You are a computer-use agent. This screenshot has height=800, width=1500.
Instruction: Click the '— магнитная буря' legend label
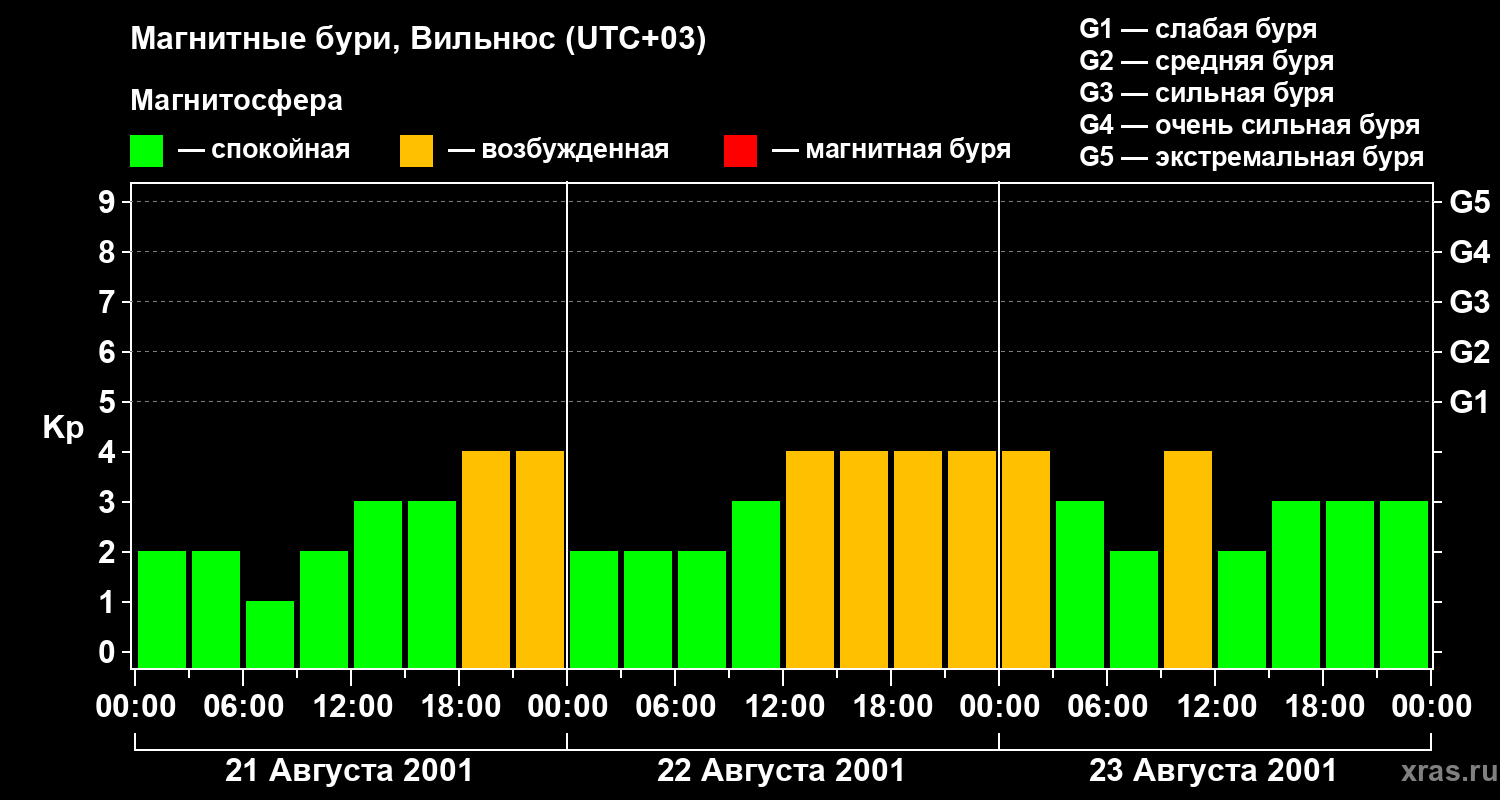[892, 150]
